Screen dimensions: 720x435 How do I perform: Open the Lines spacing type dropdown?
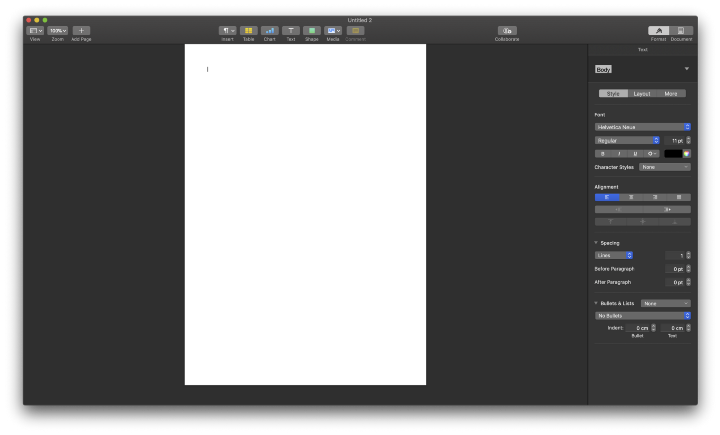(614, 255)
